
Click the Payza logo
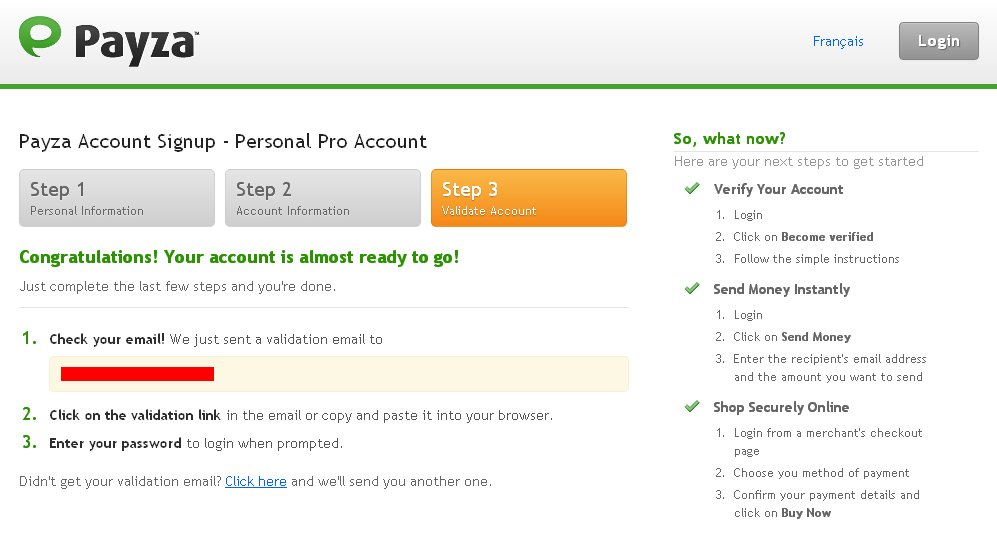click(x=108, y=41)
